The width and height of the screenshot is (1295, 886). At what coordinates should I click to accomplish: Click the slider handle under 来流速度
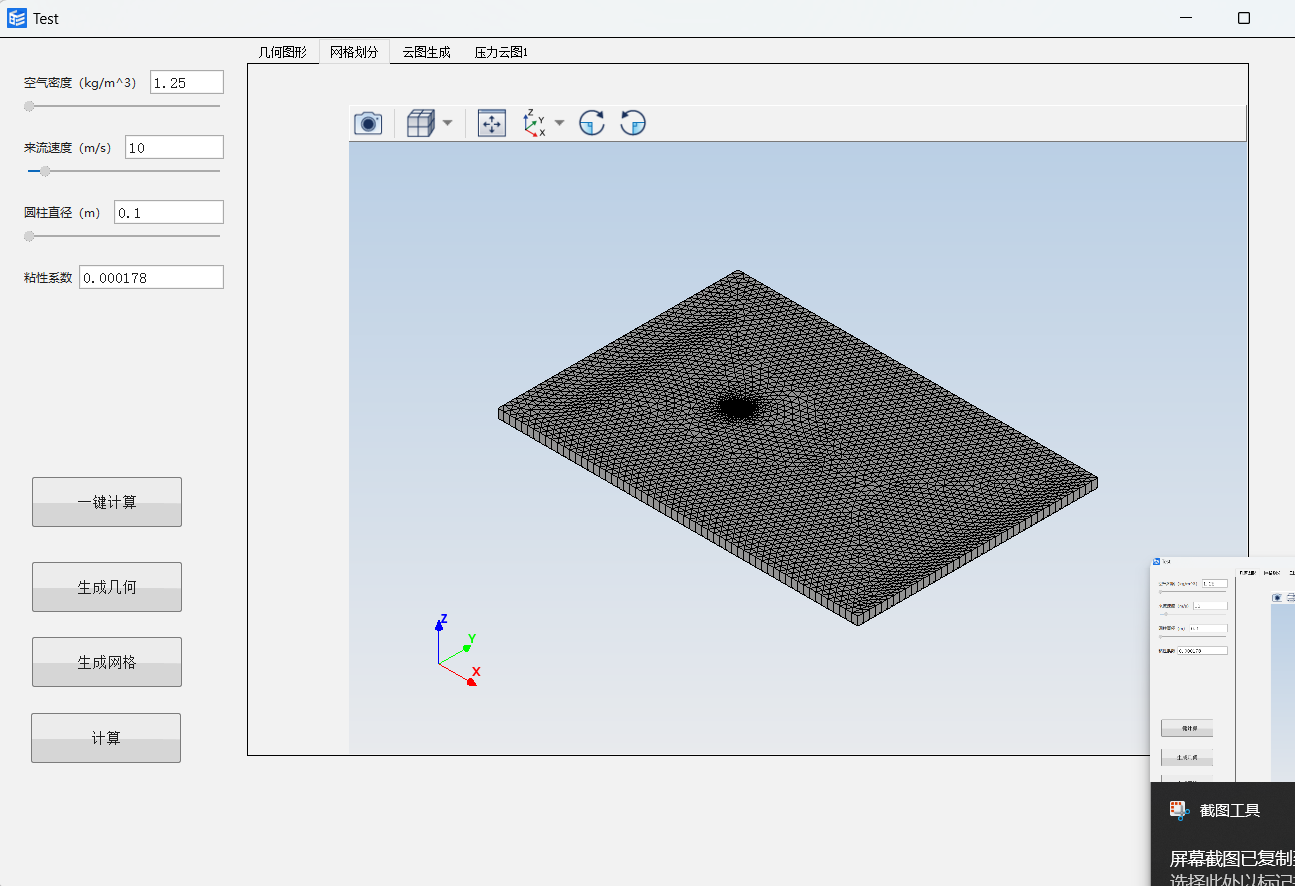pos(44,171)
